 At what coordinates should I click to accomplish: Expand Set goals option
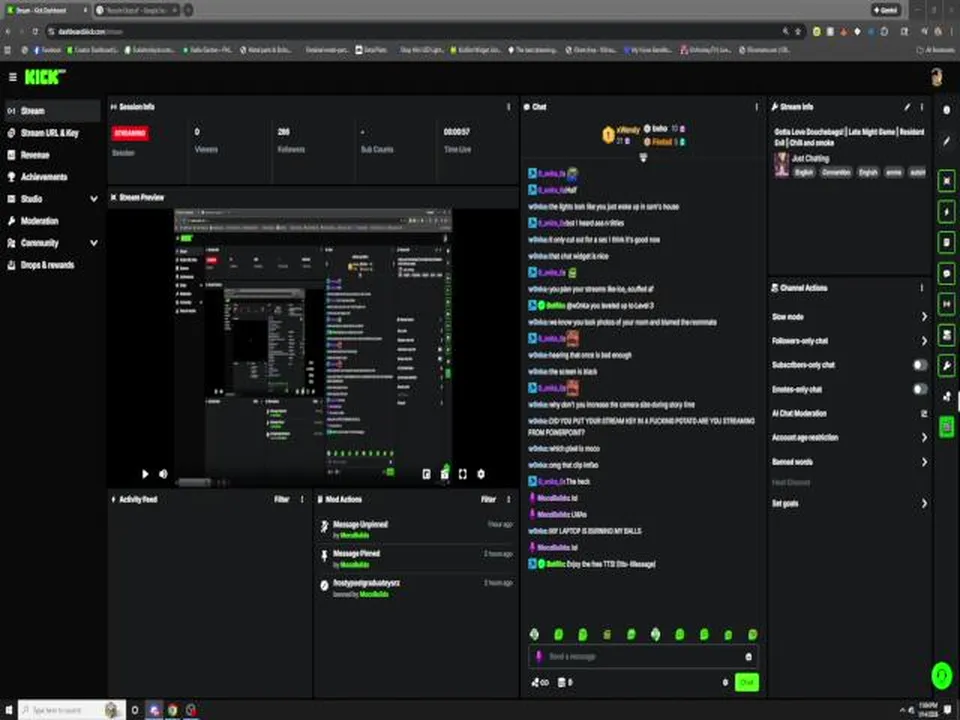point(924,504)
